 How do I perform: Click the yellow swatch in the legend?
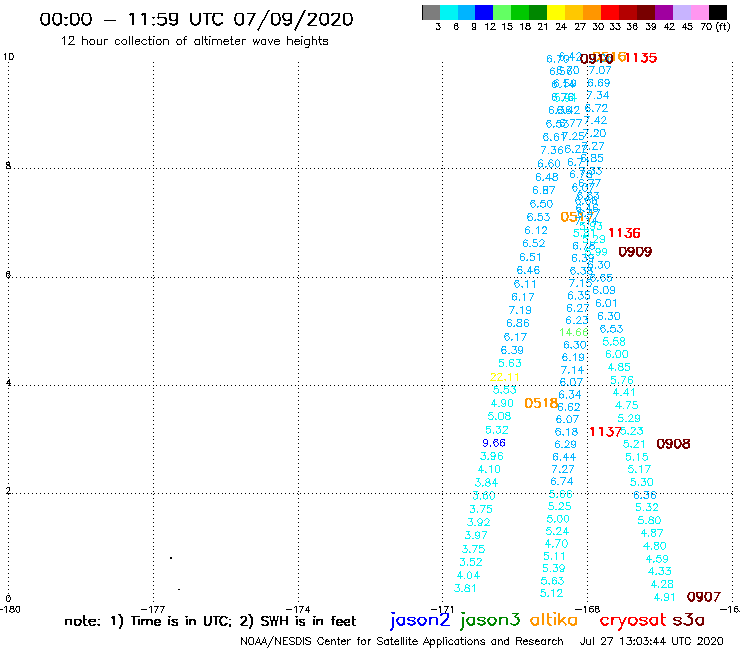pos(556,12)
